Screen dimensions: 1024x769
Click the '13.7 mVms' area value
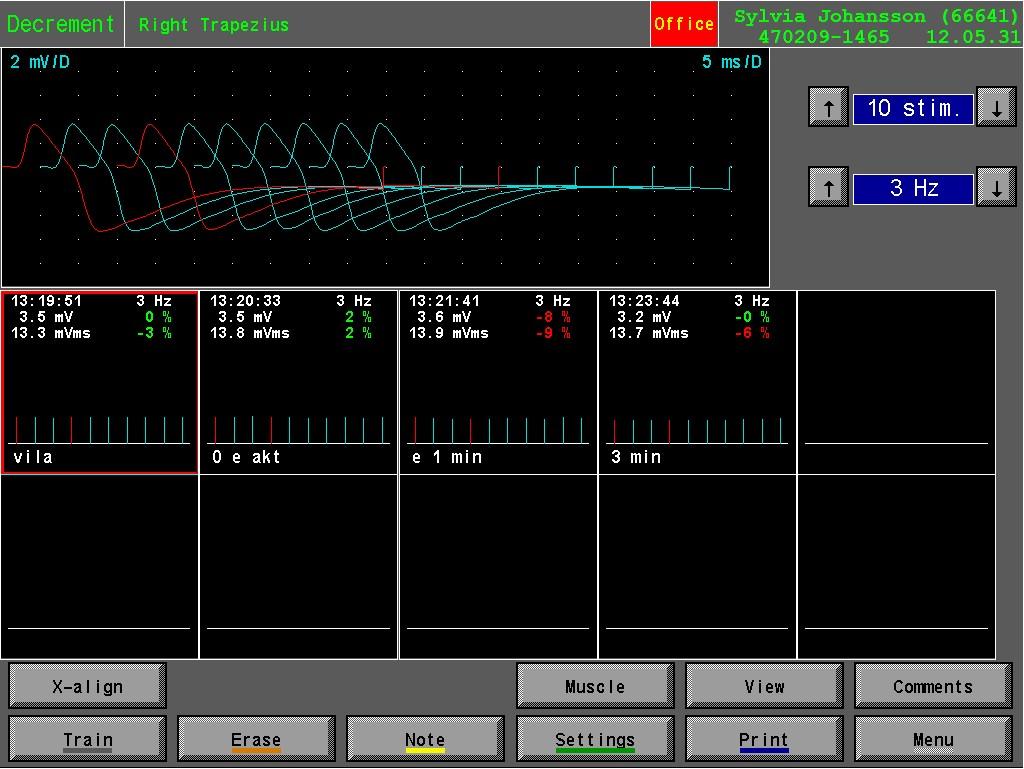click(x=648, y=333)
